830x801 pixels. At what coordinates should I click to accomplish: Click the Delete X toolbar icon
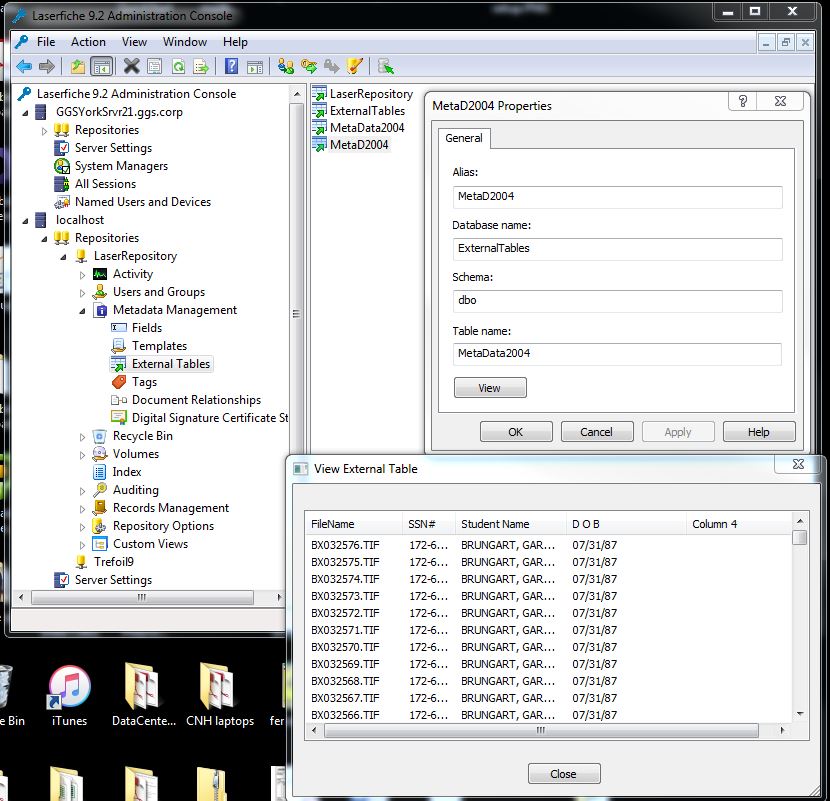(x=131, y=67)
